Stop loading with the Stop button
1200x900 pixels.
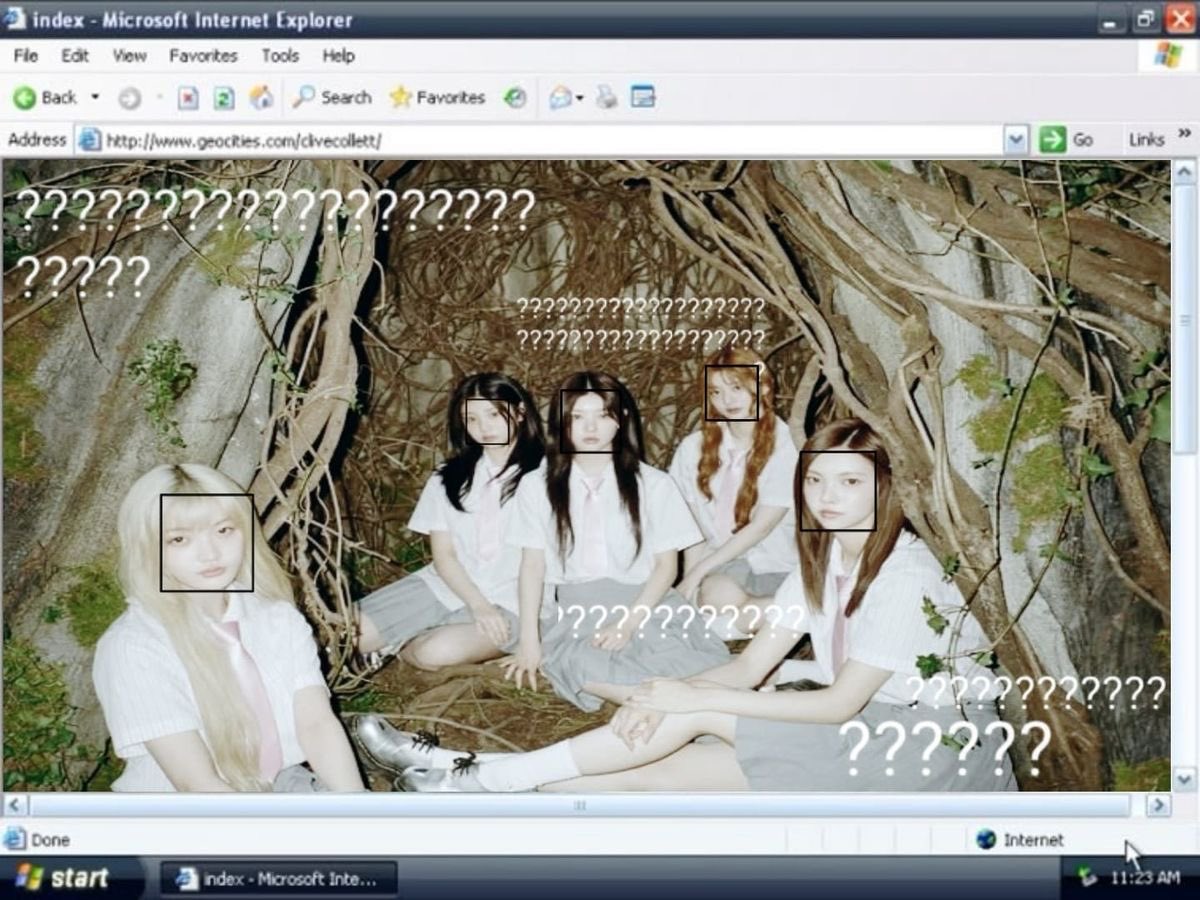[188, 98]
